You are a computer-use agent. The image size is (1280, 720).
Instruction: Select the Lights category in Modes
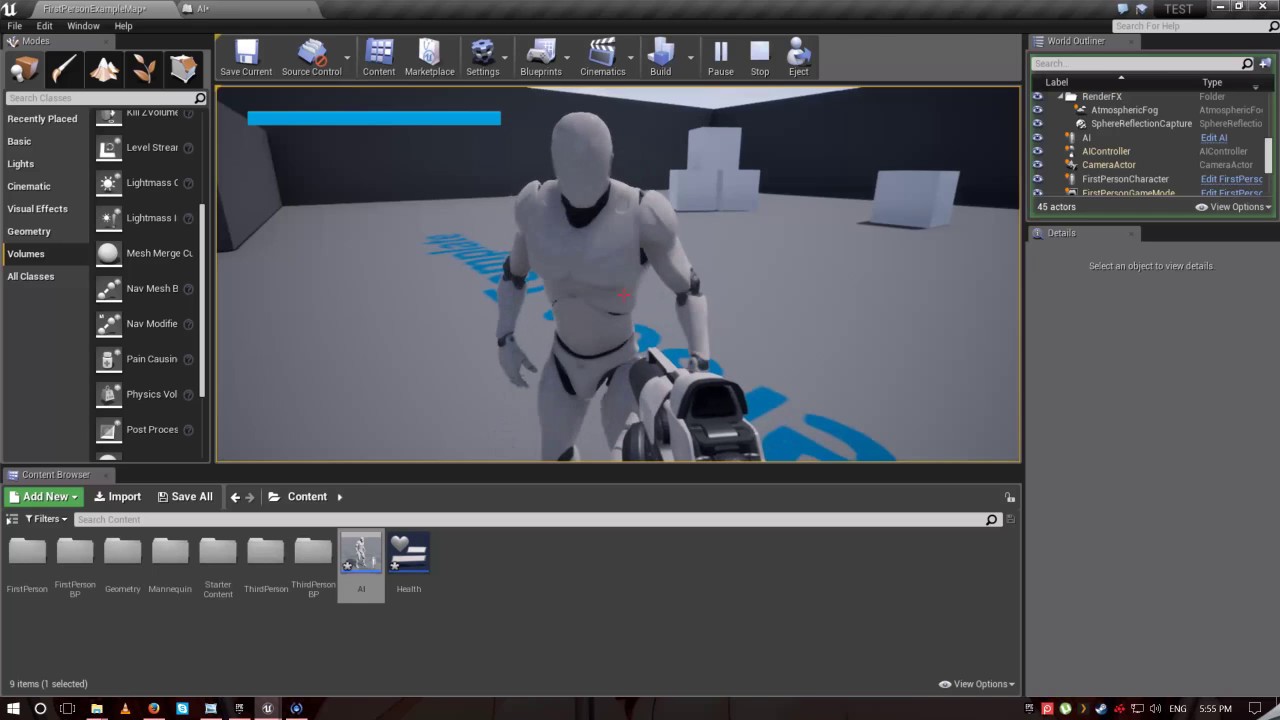(x=21, y=164)
